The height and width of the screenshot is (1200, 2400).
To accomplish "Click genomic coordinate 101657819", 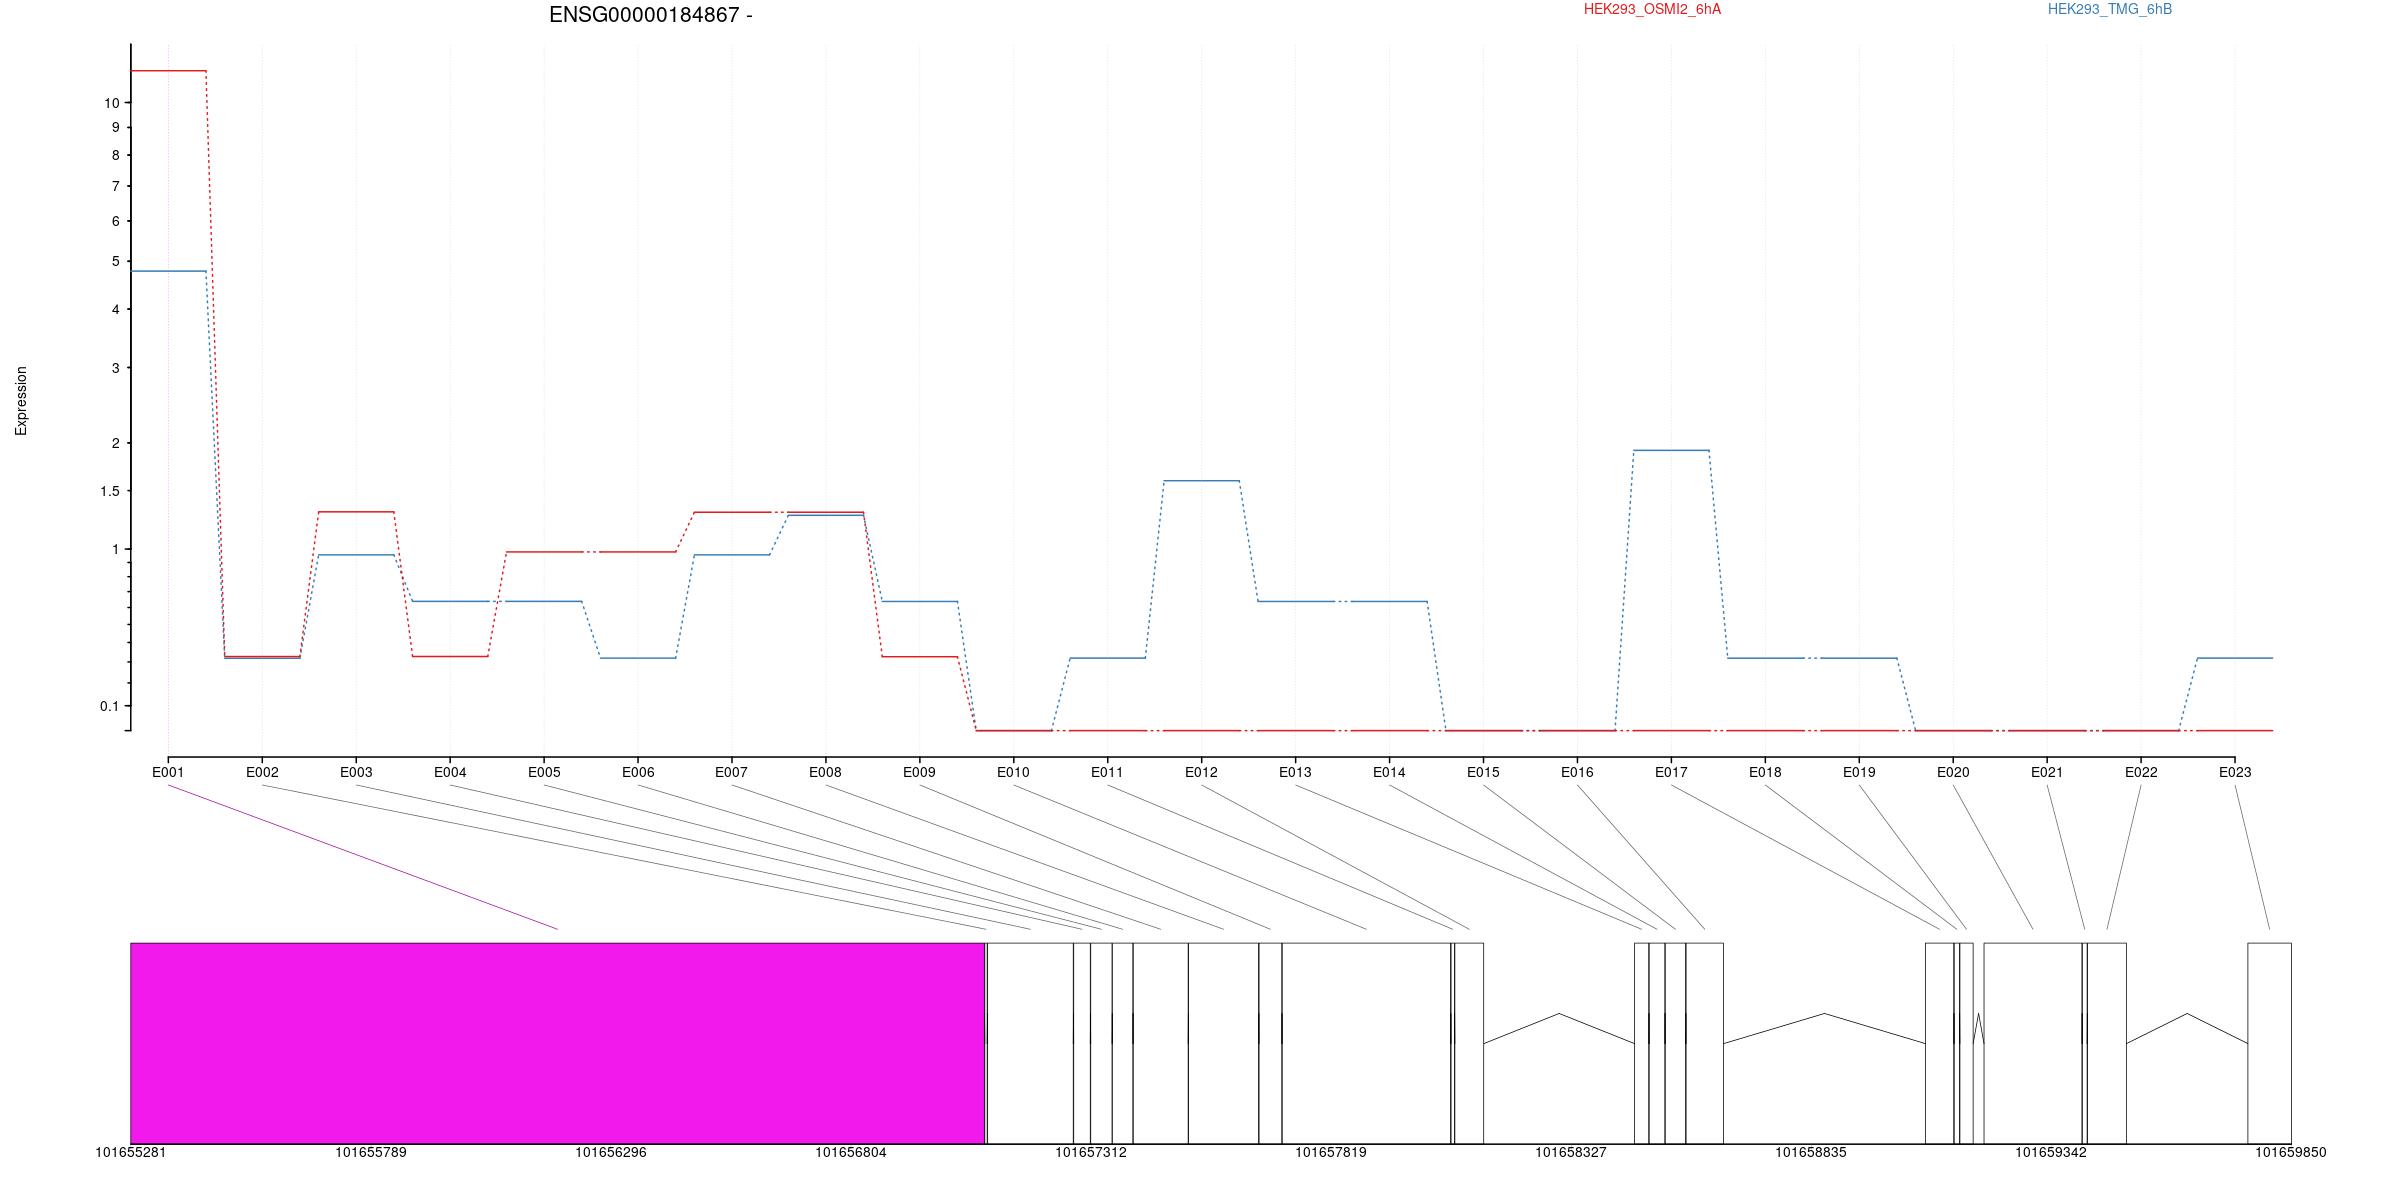I will tap(1331, 1152).
